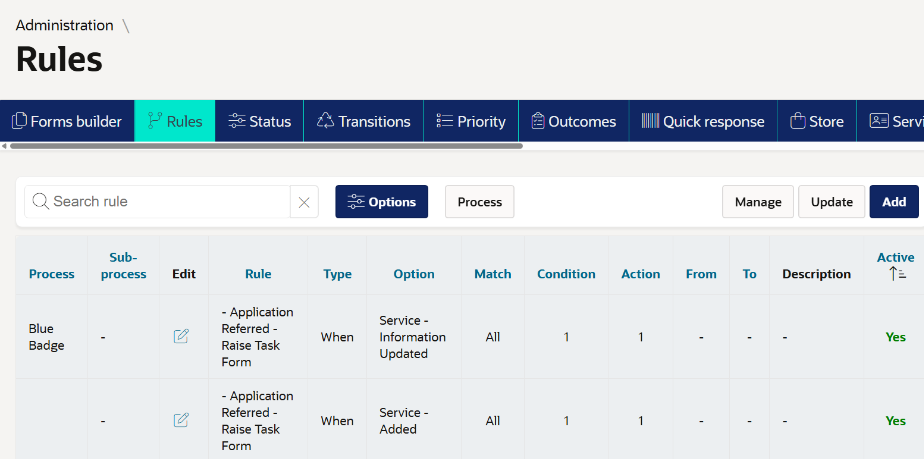Click the magnifier icon in search rule box
Viewport: 924px width, 459px height.
41,202
